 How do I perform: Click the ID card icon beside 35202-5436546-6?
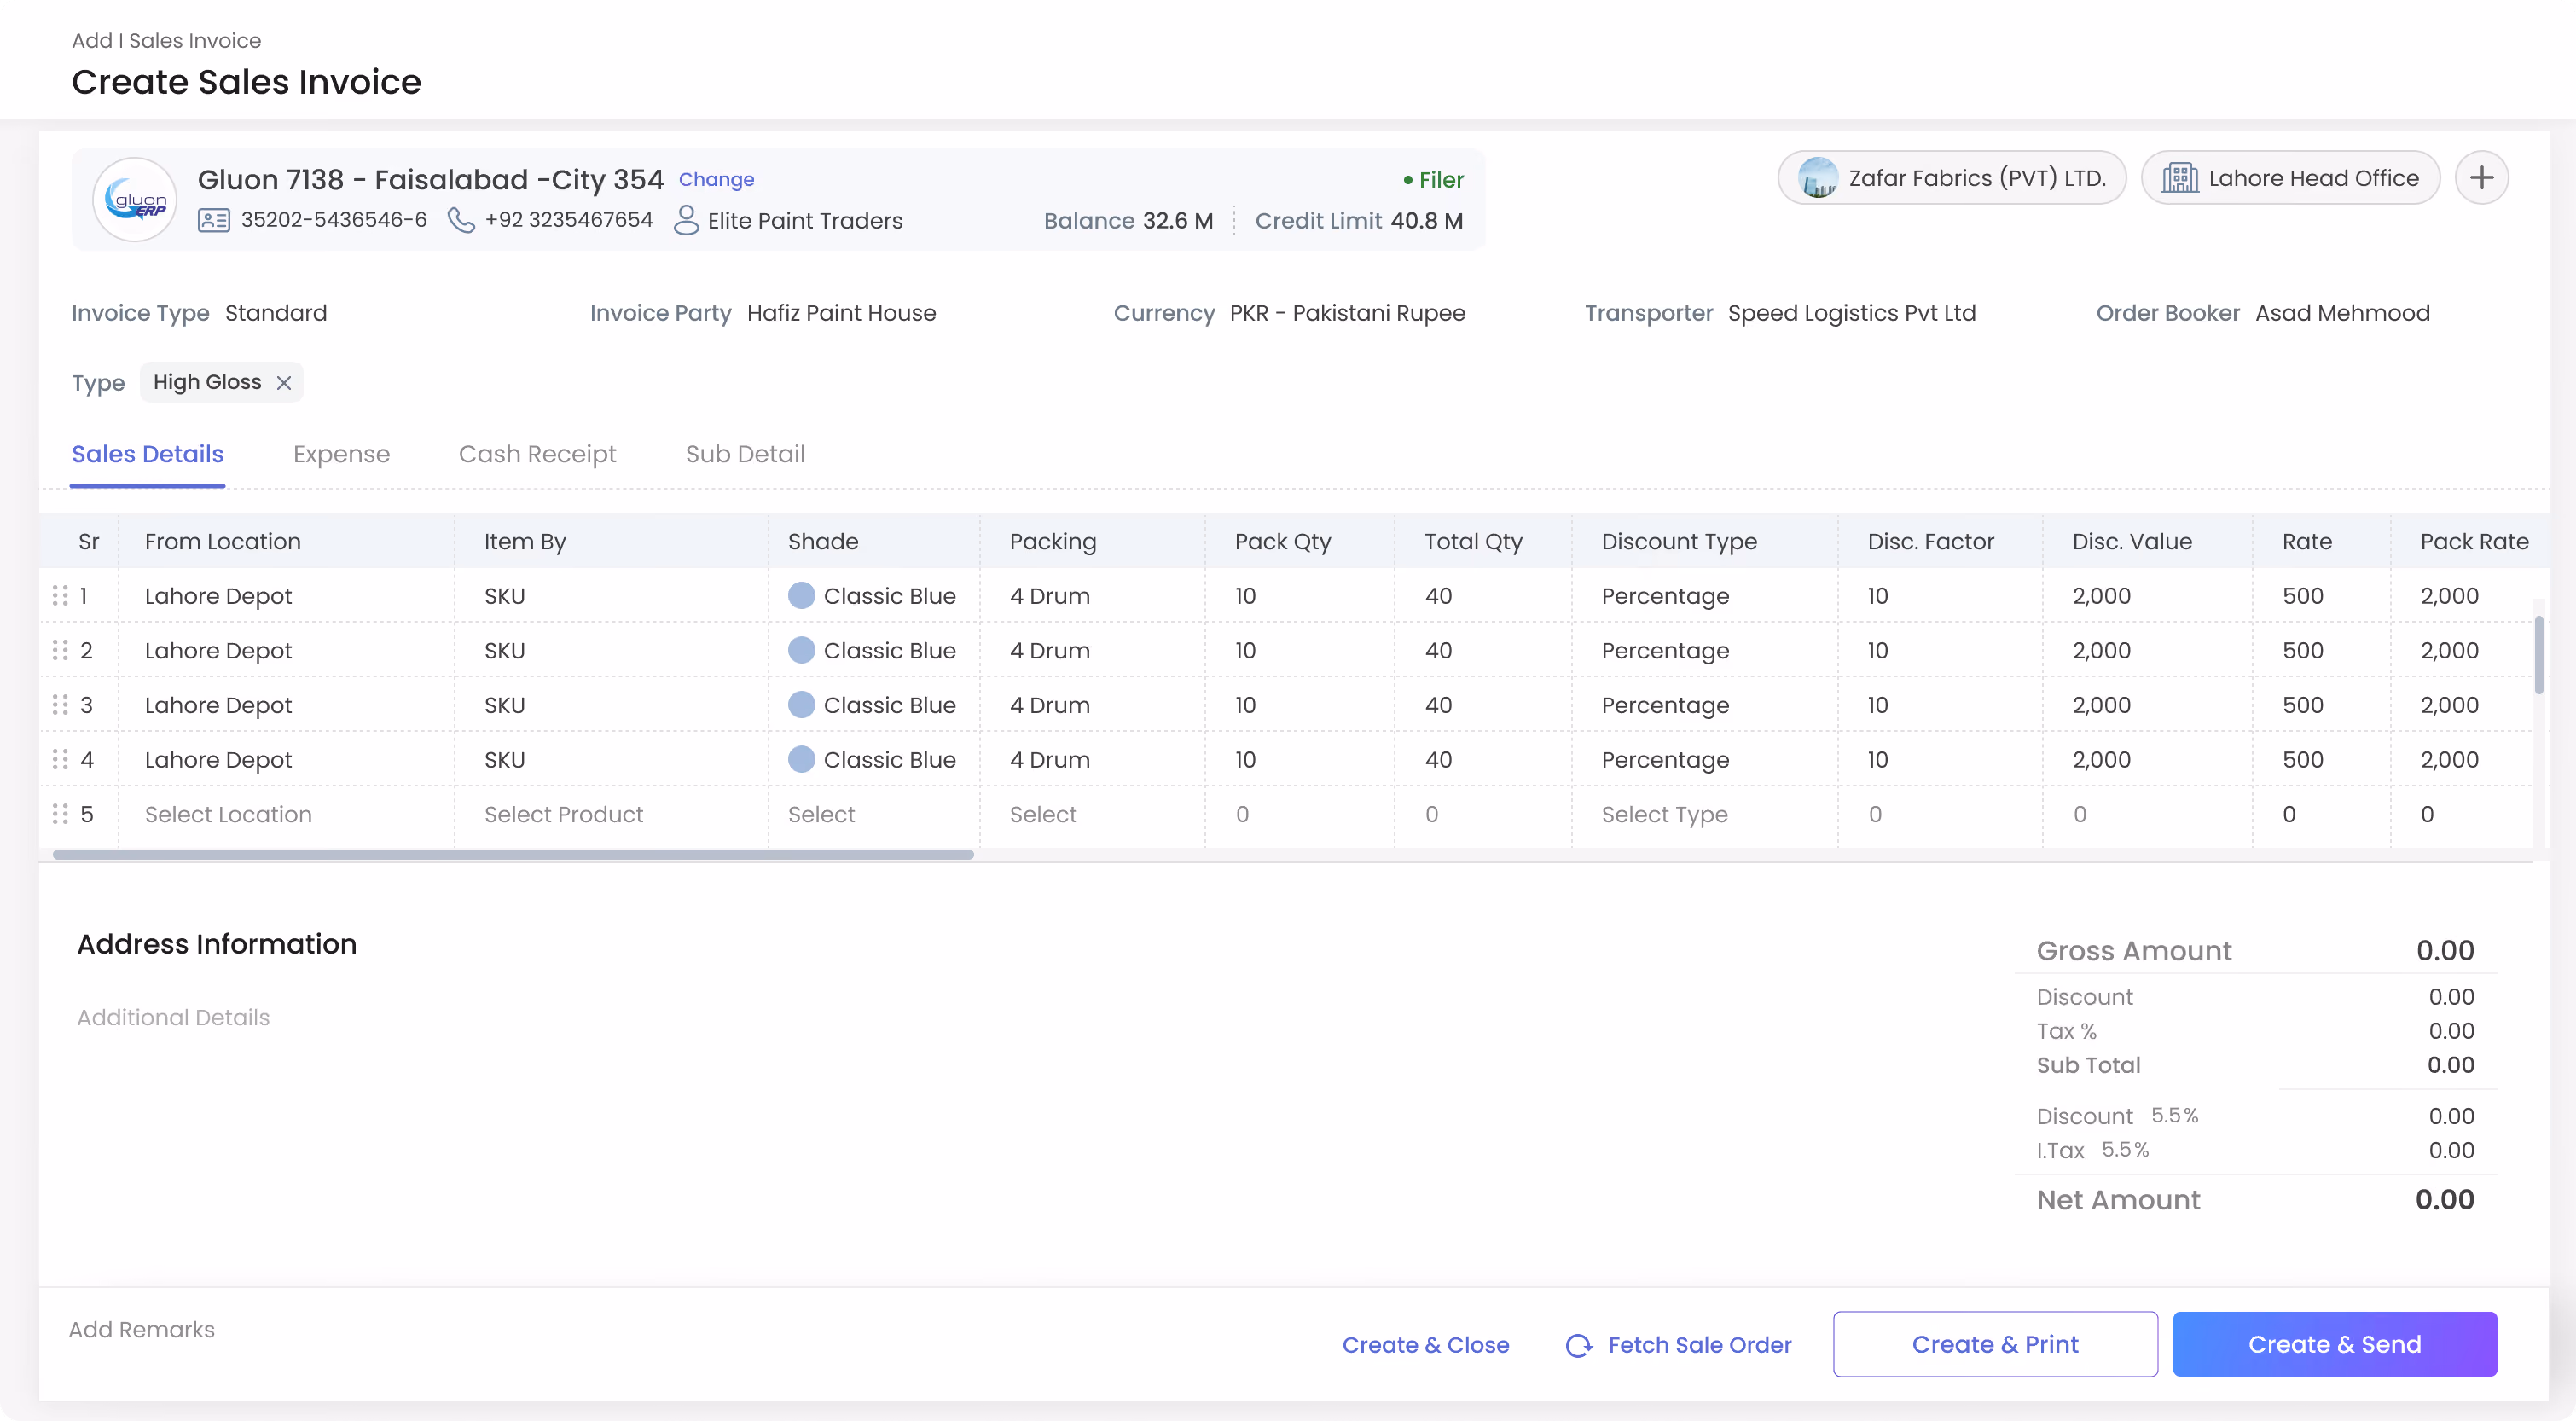pyautogui.click(x=214, y=220)
